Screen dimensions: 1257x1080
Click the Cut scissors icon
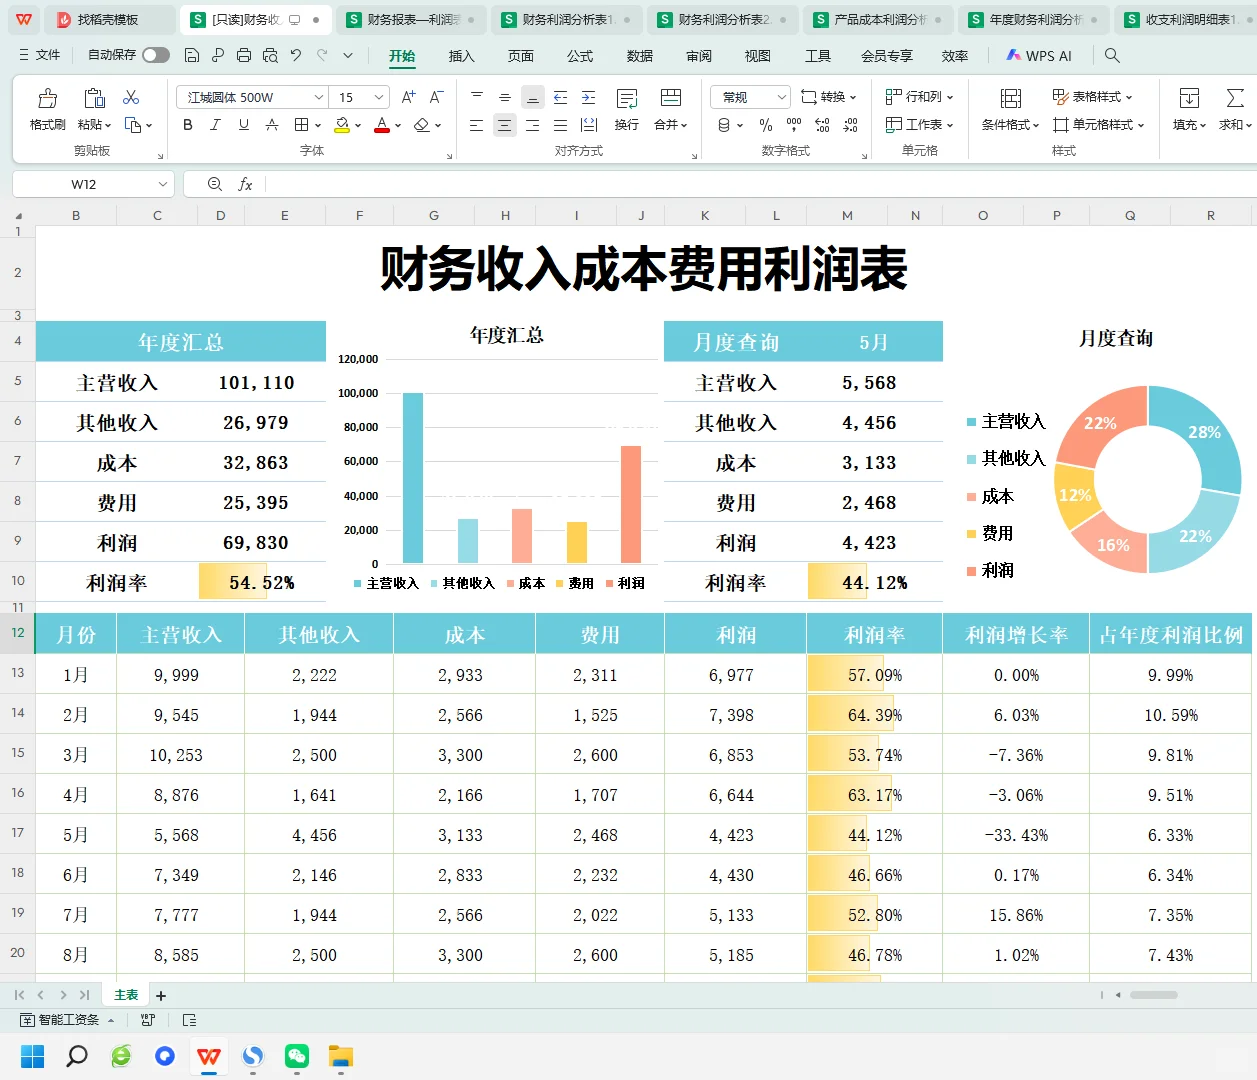(131, 97)
